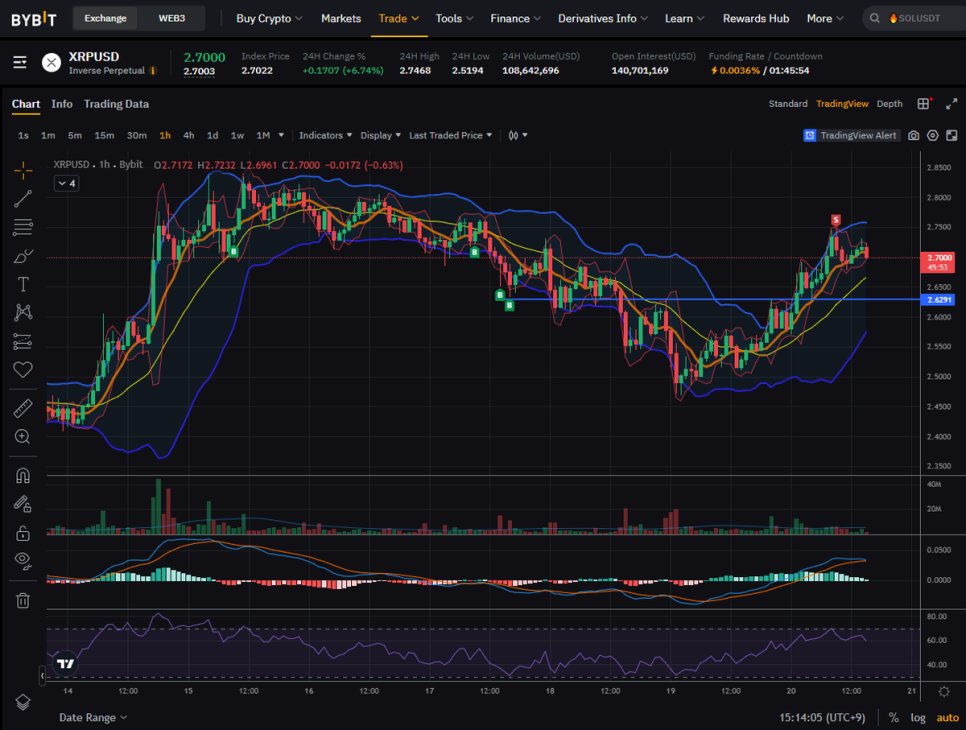
Task: Toggle percent scale mode
Action: (893, 718)
